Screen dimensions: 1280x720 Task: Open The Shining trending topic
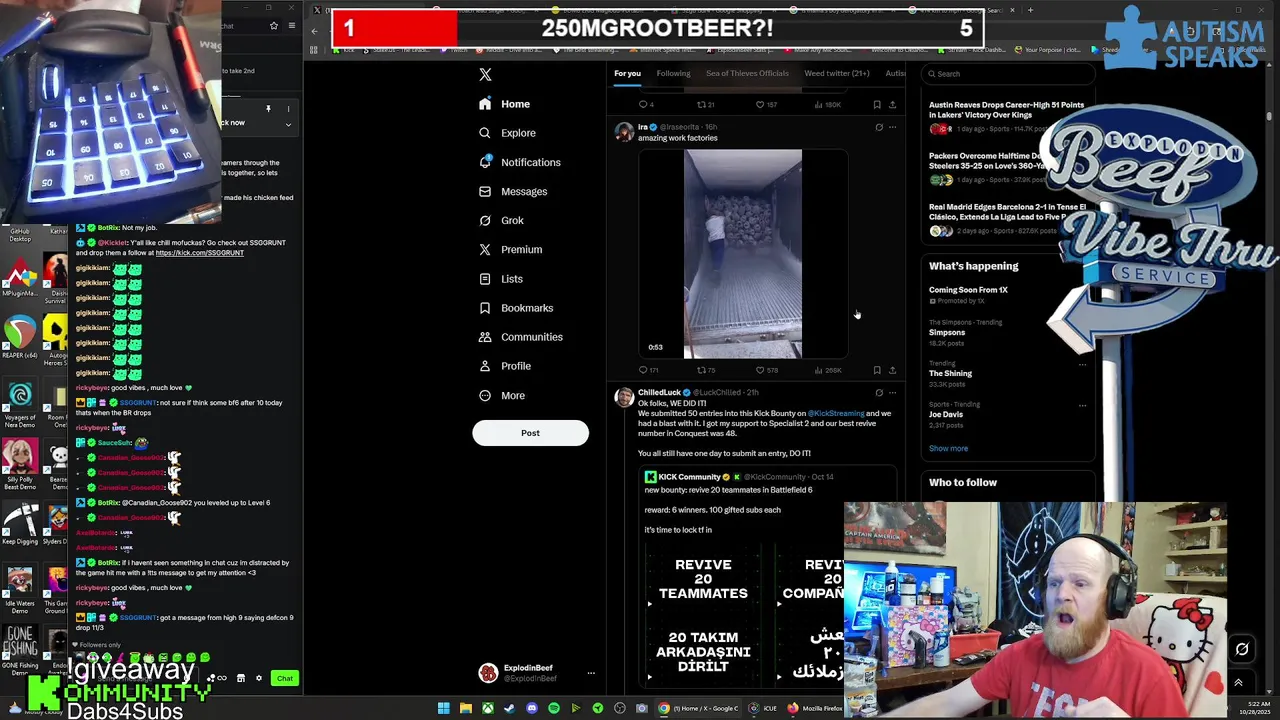click(950, 373)
